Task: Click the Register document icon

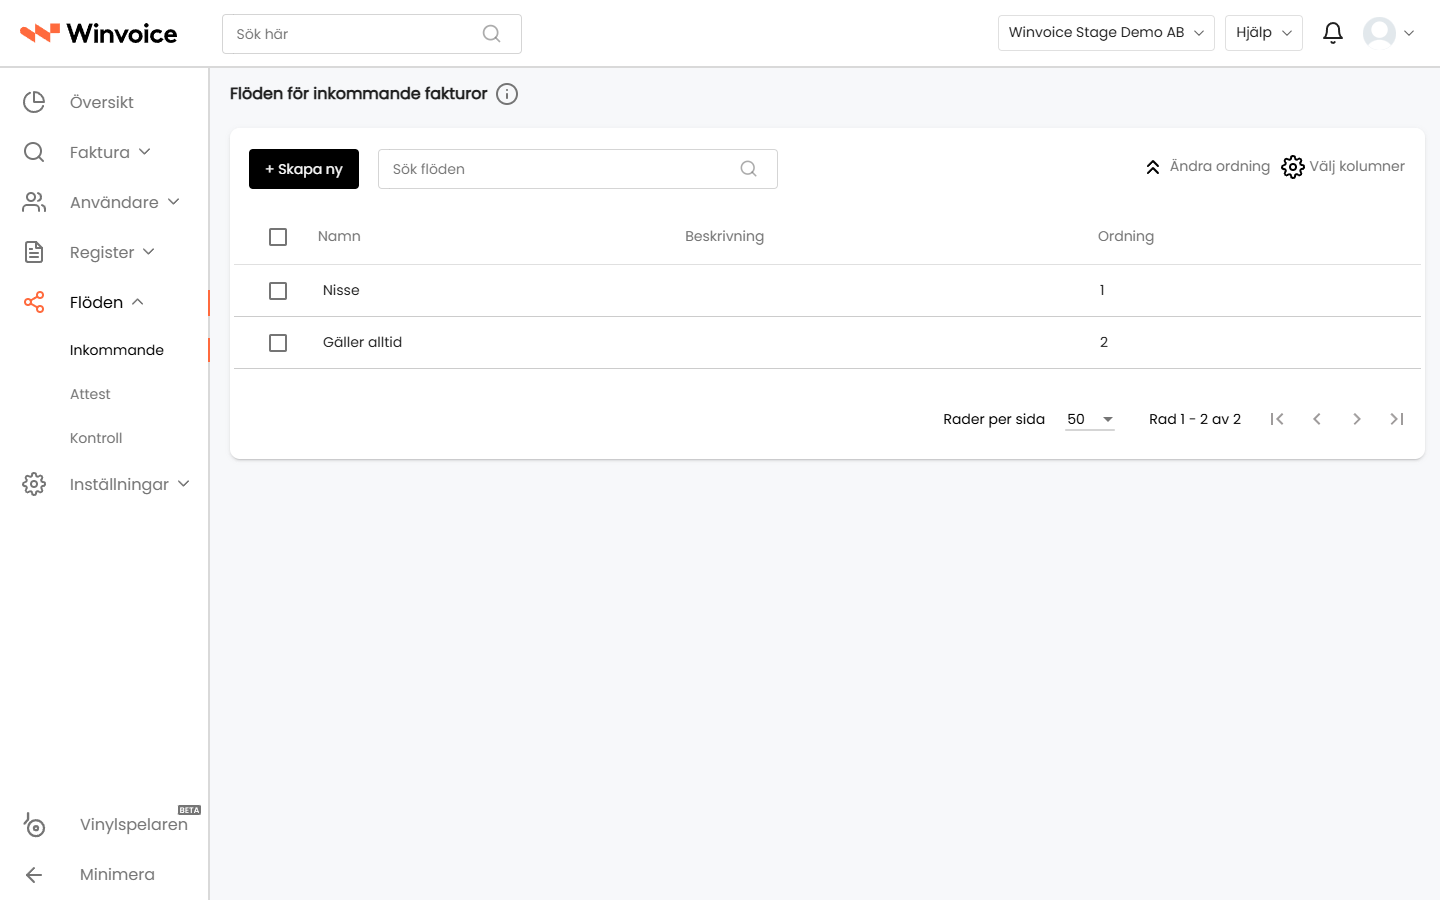Action: tap(34, 252)
